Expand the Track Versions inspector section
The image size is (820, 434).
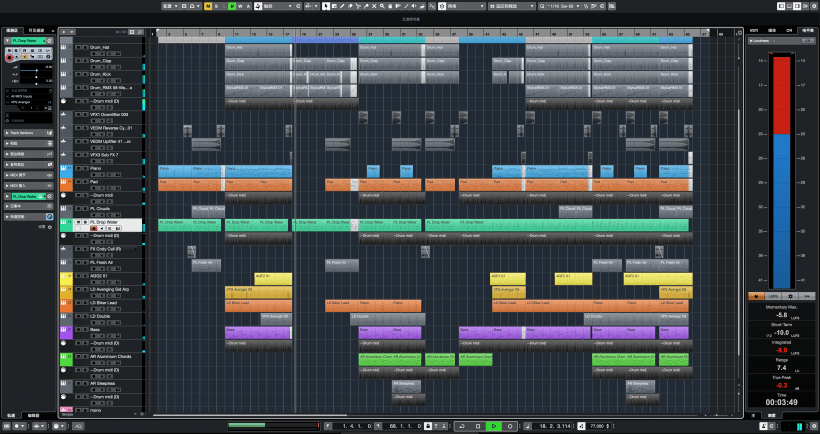pyautogui.click(x=29, y=133)
